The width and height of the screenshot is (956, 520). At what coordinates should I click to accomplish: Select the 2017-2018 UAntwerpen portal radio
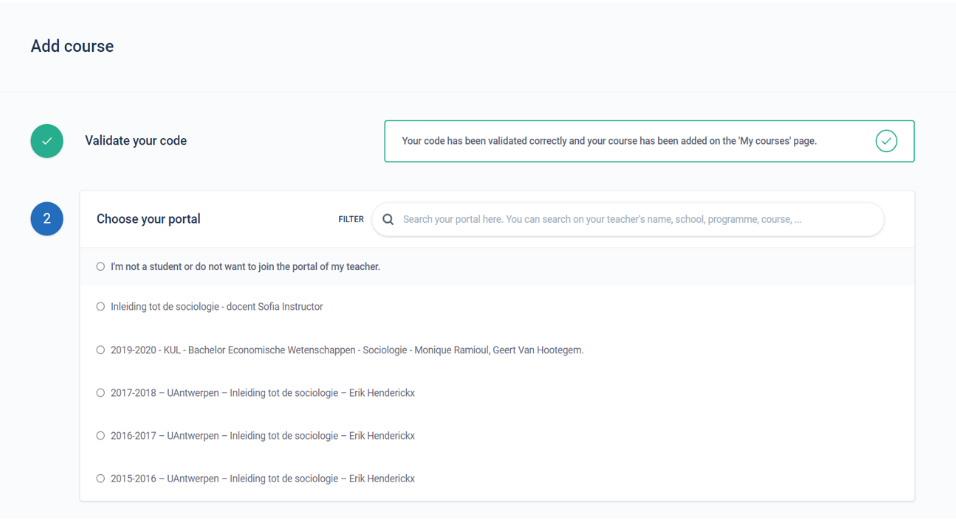(101, 393)
